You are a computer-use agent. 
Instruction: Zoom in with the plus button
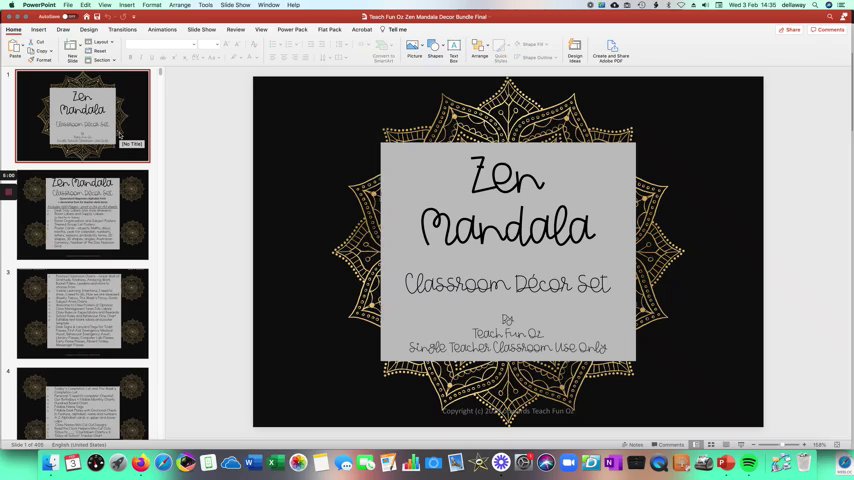tap(804, 445)
